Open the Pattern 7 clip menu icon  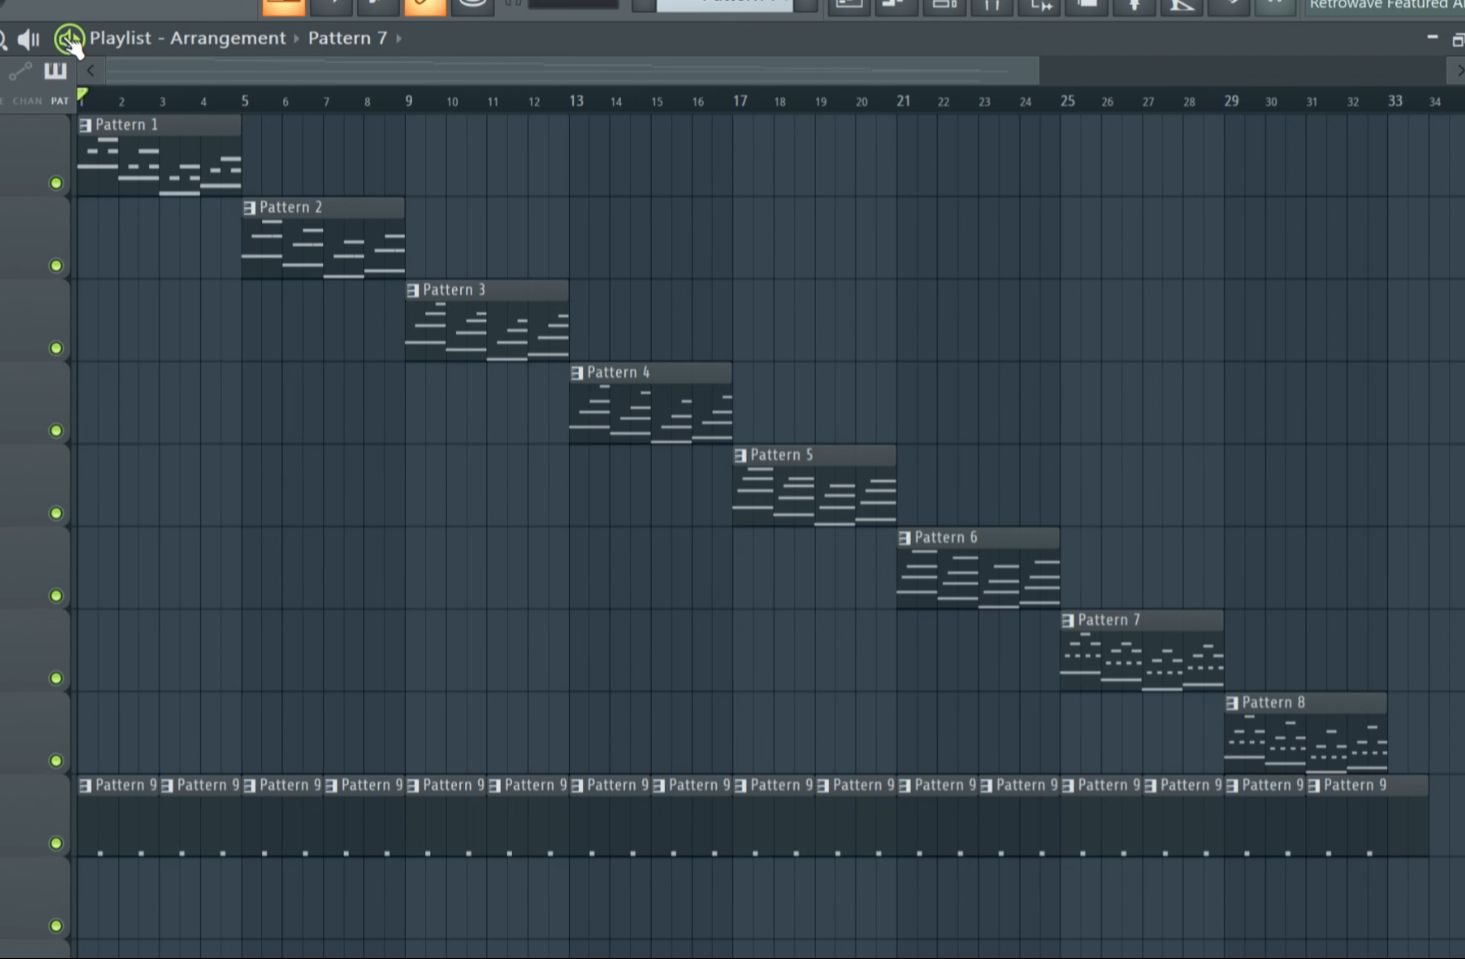pyautogui.click(x=1068, y=620)
